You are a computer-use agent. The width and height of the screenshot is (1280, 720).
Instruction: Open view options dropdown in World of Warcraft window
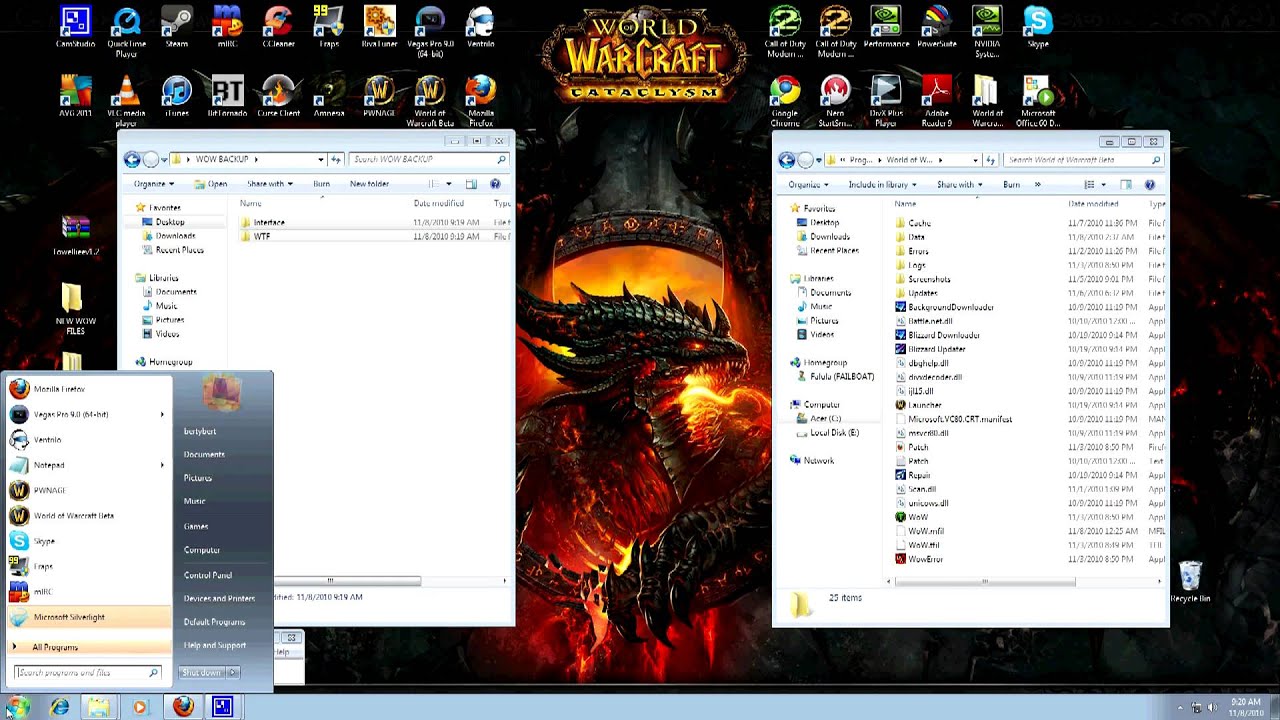pyautogui.click(x=1103, y=184)
